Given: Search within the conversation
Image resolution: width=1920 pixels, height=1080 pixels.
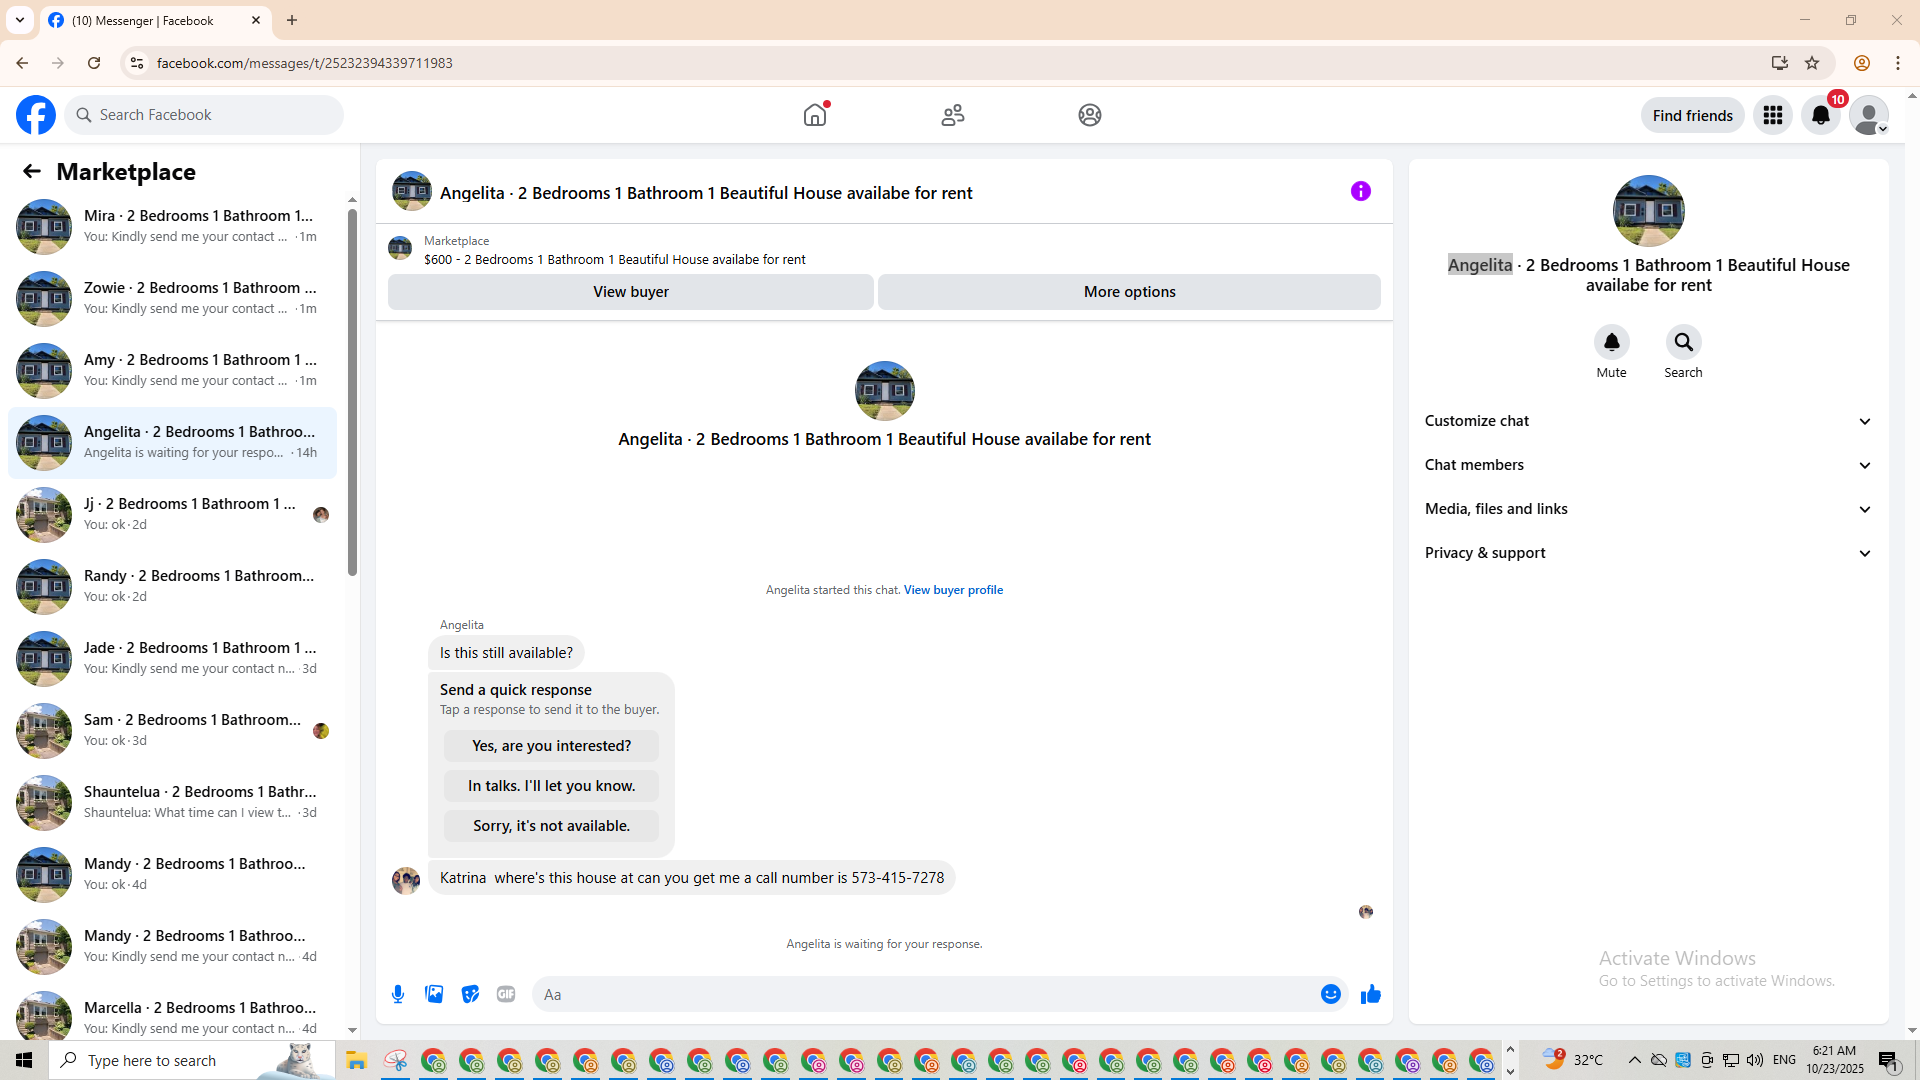Looking at the screenshot, I should 1683,342.
